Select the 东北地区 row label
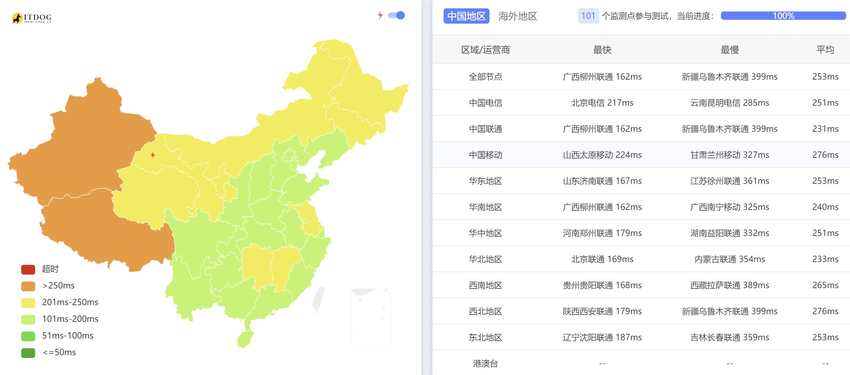This screenshot has height=375, width=850. (486, 337)
